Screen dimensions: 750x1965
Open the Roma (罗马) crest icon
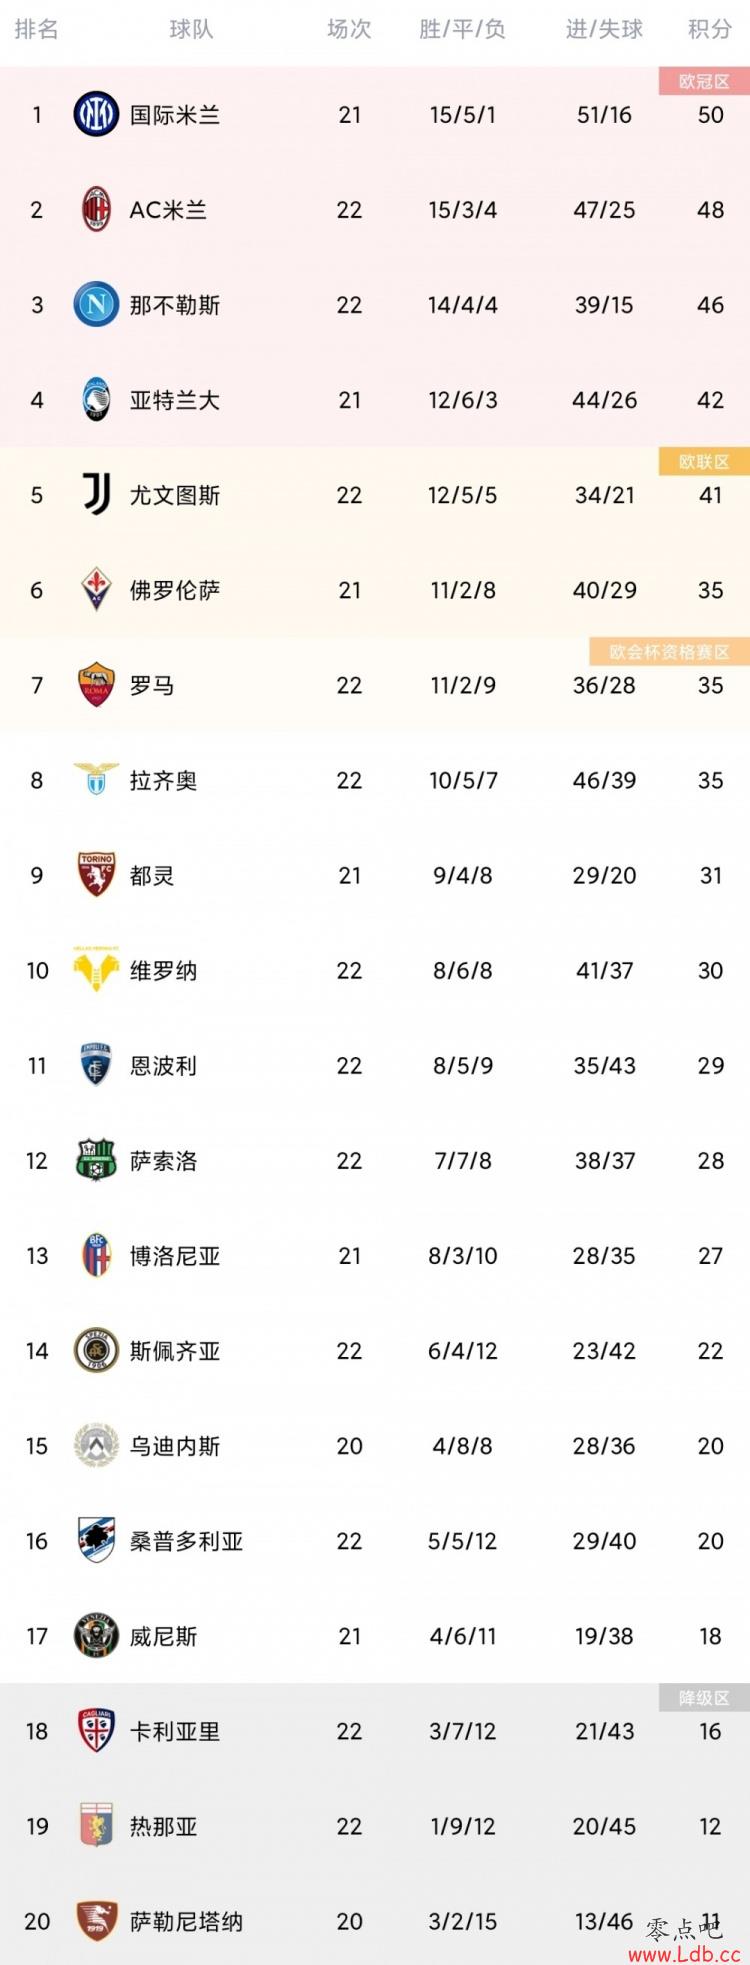96,685
